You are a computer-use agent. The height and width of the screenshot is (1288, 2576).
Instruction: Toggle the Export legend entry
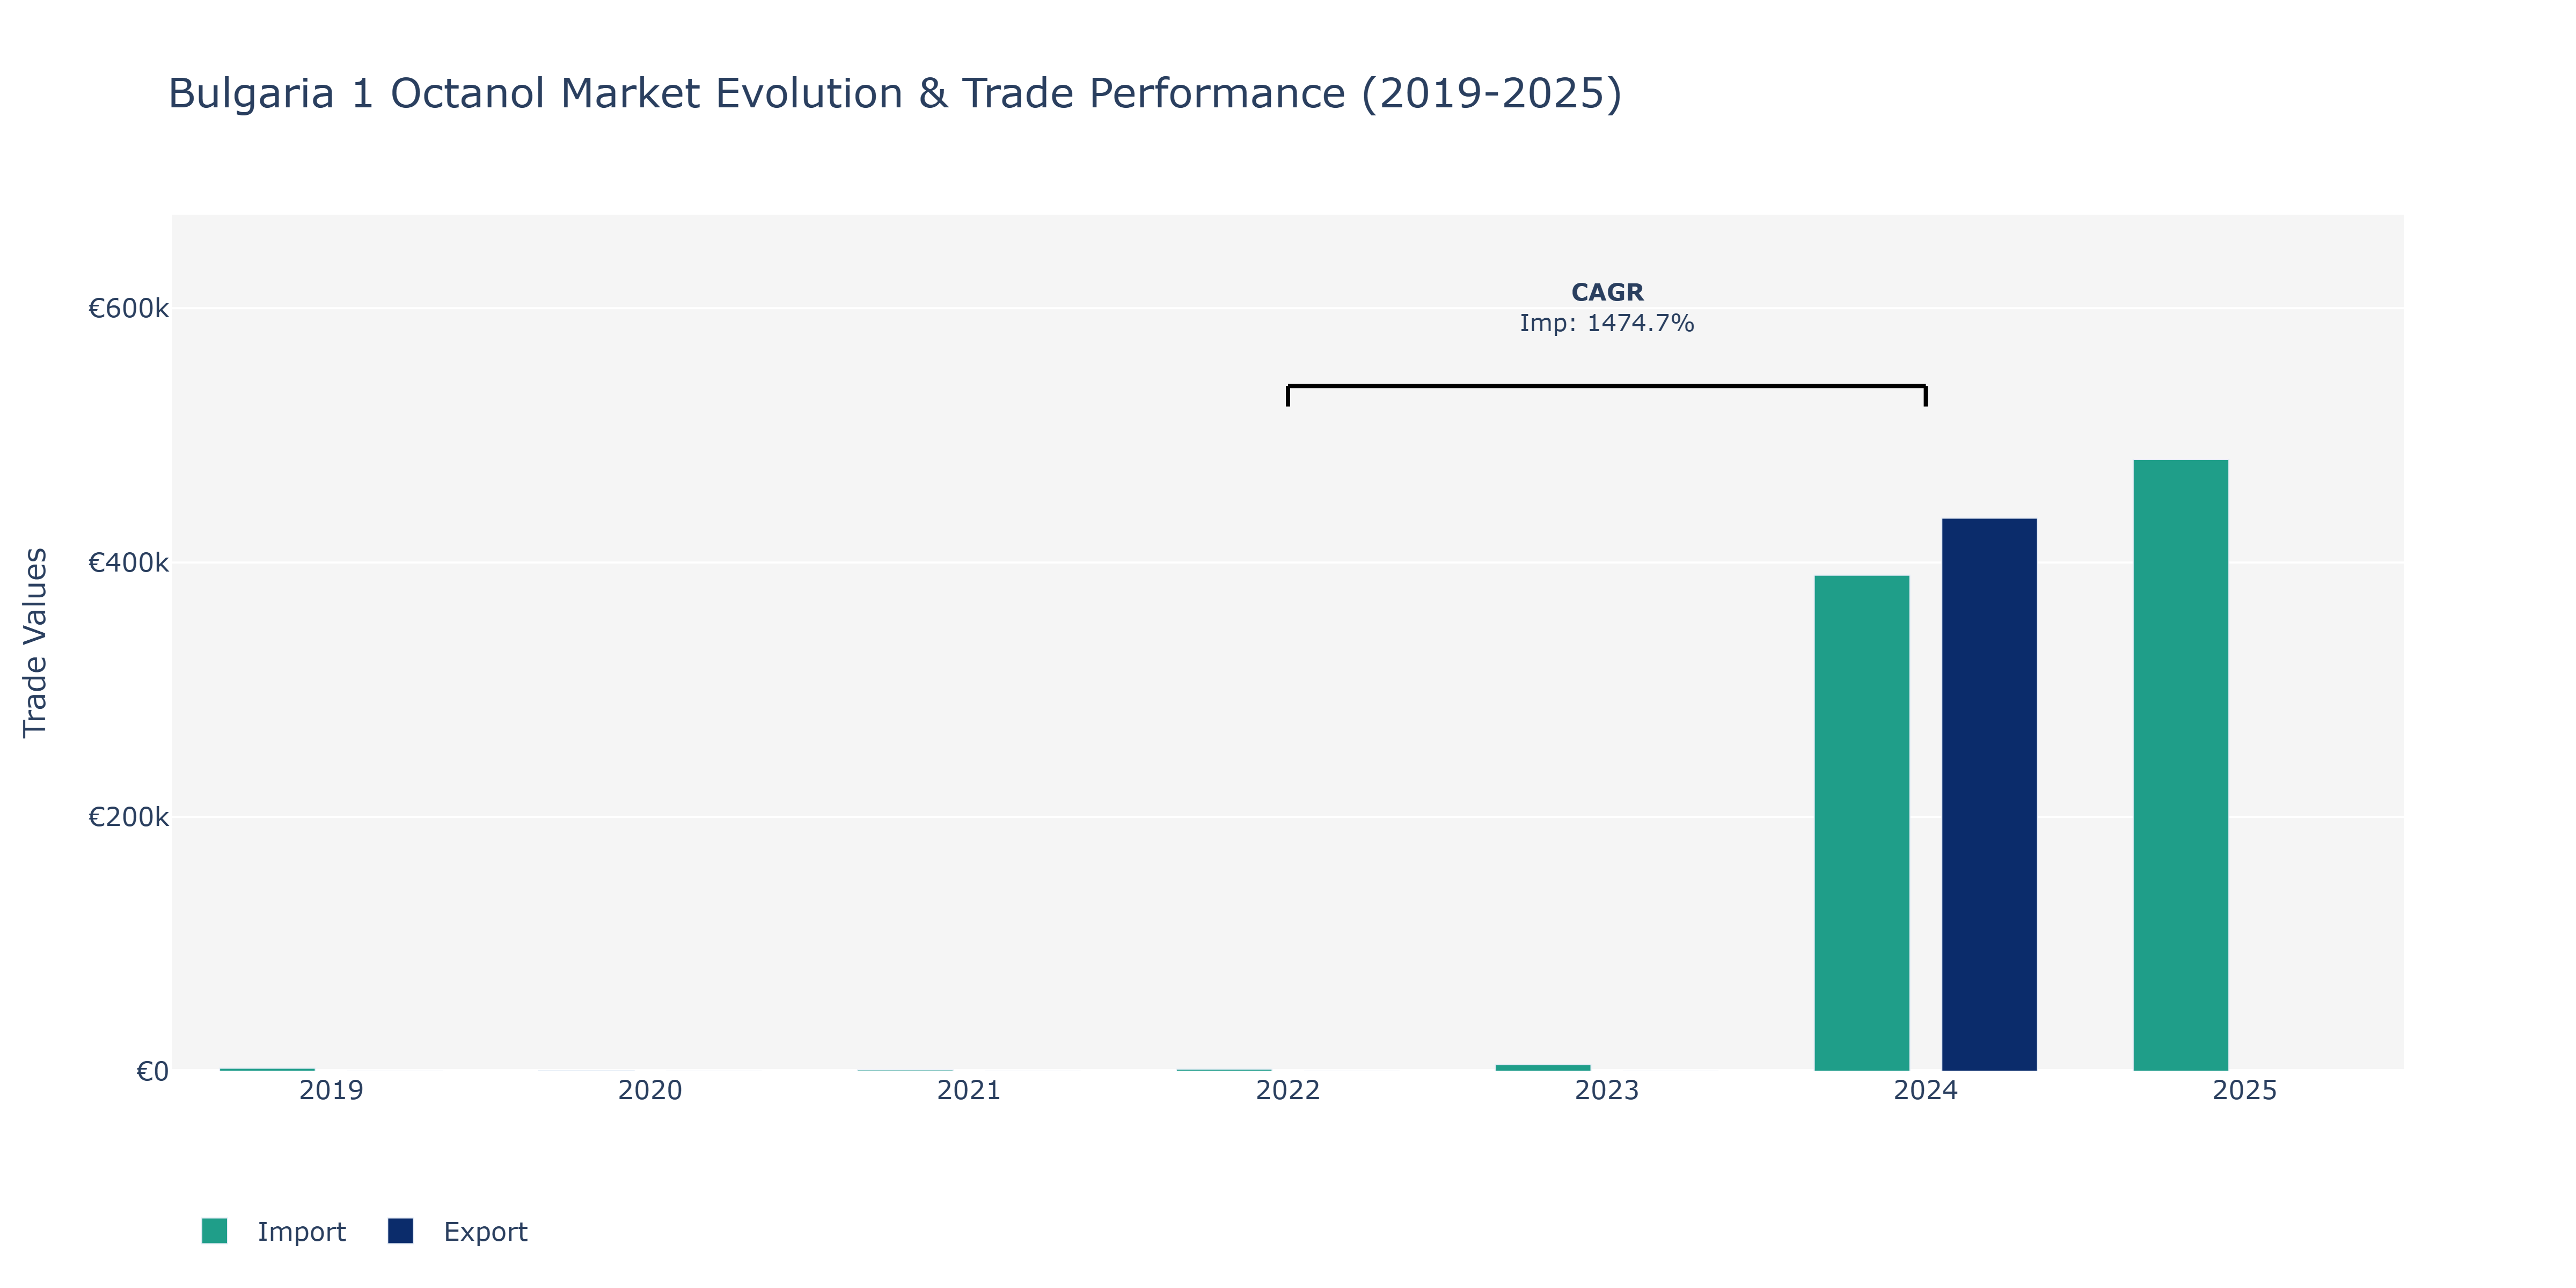point(458,1231)
